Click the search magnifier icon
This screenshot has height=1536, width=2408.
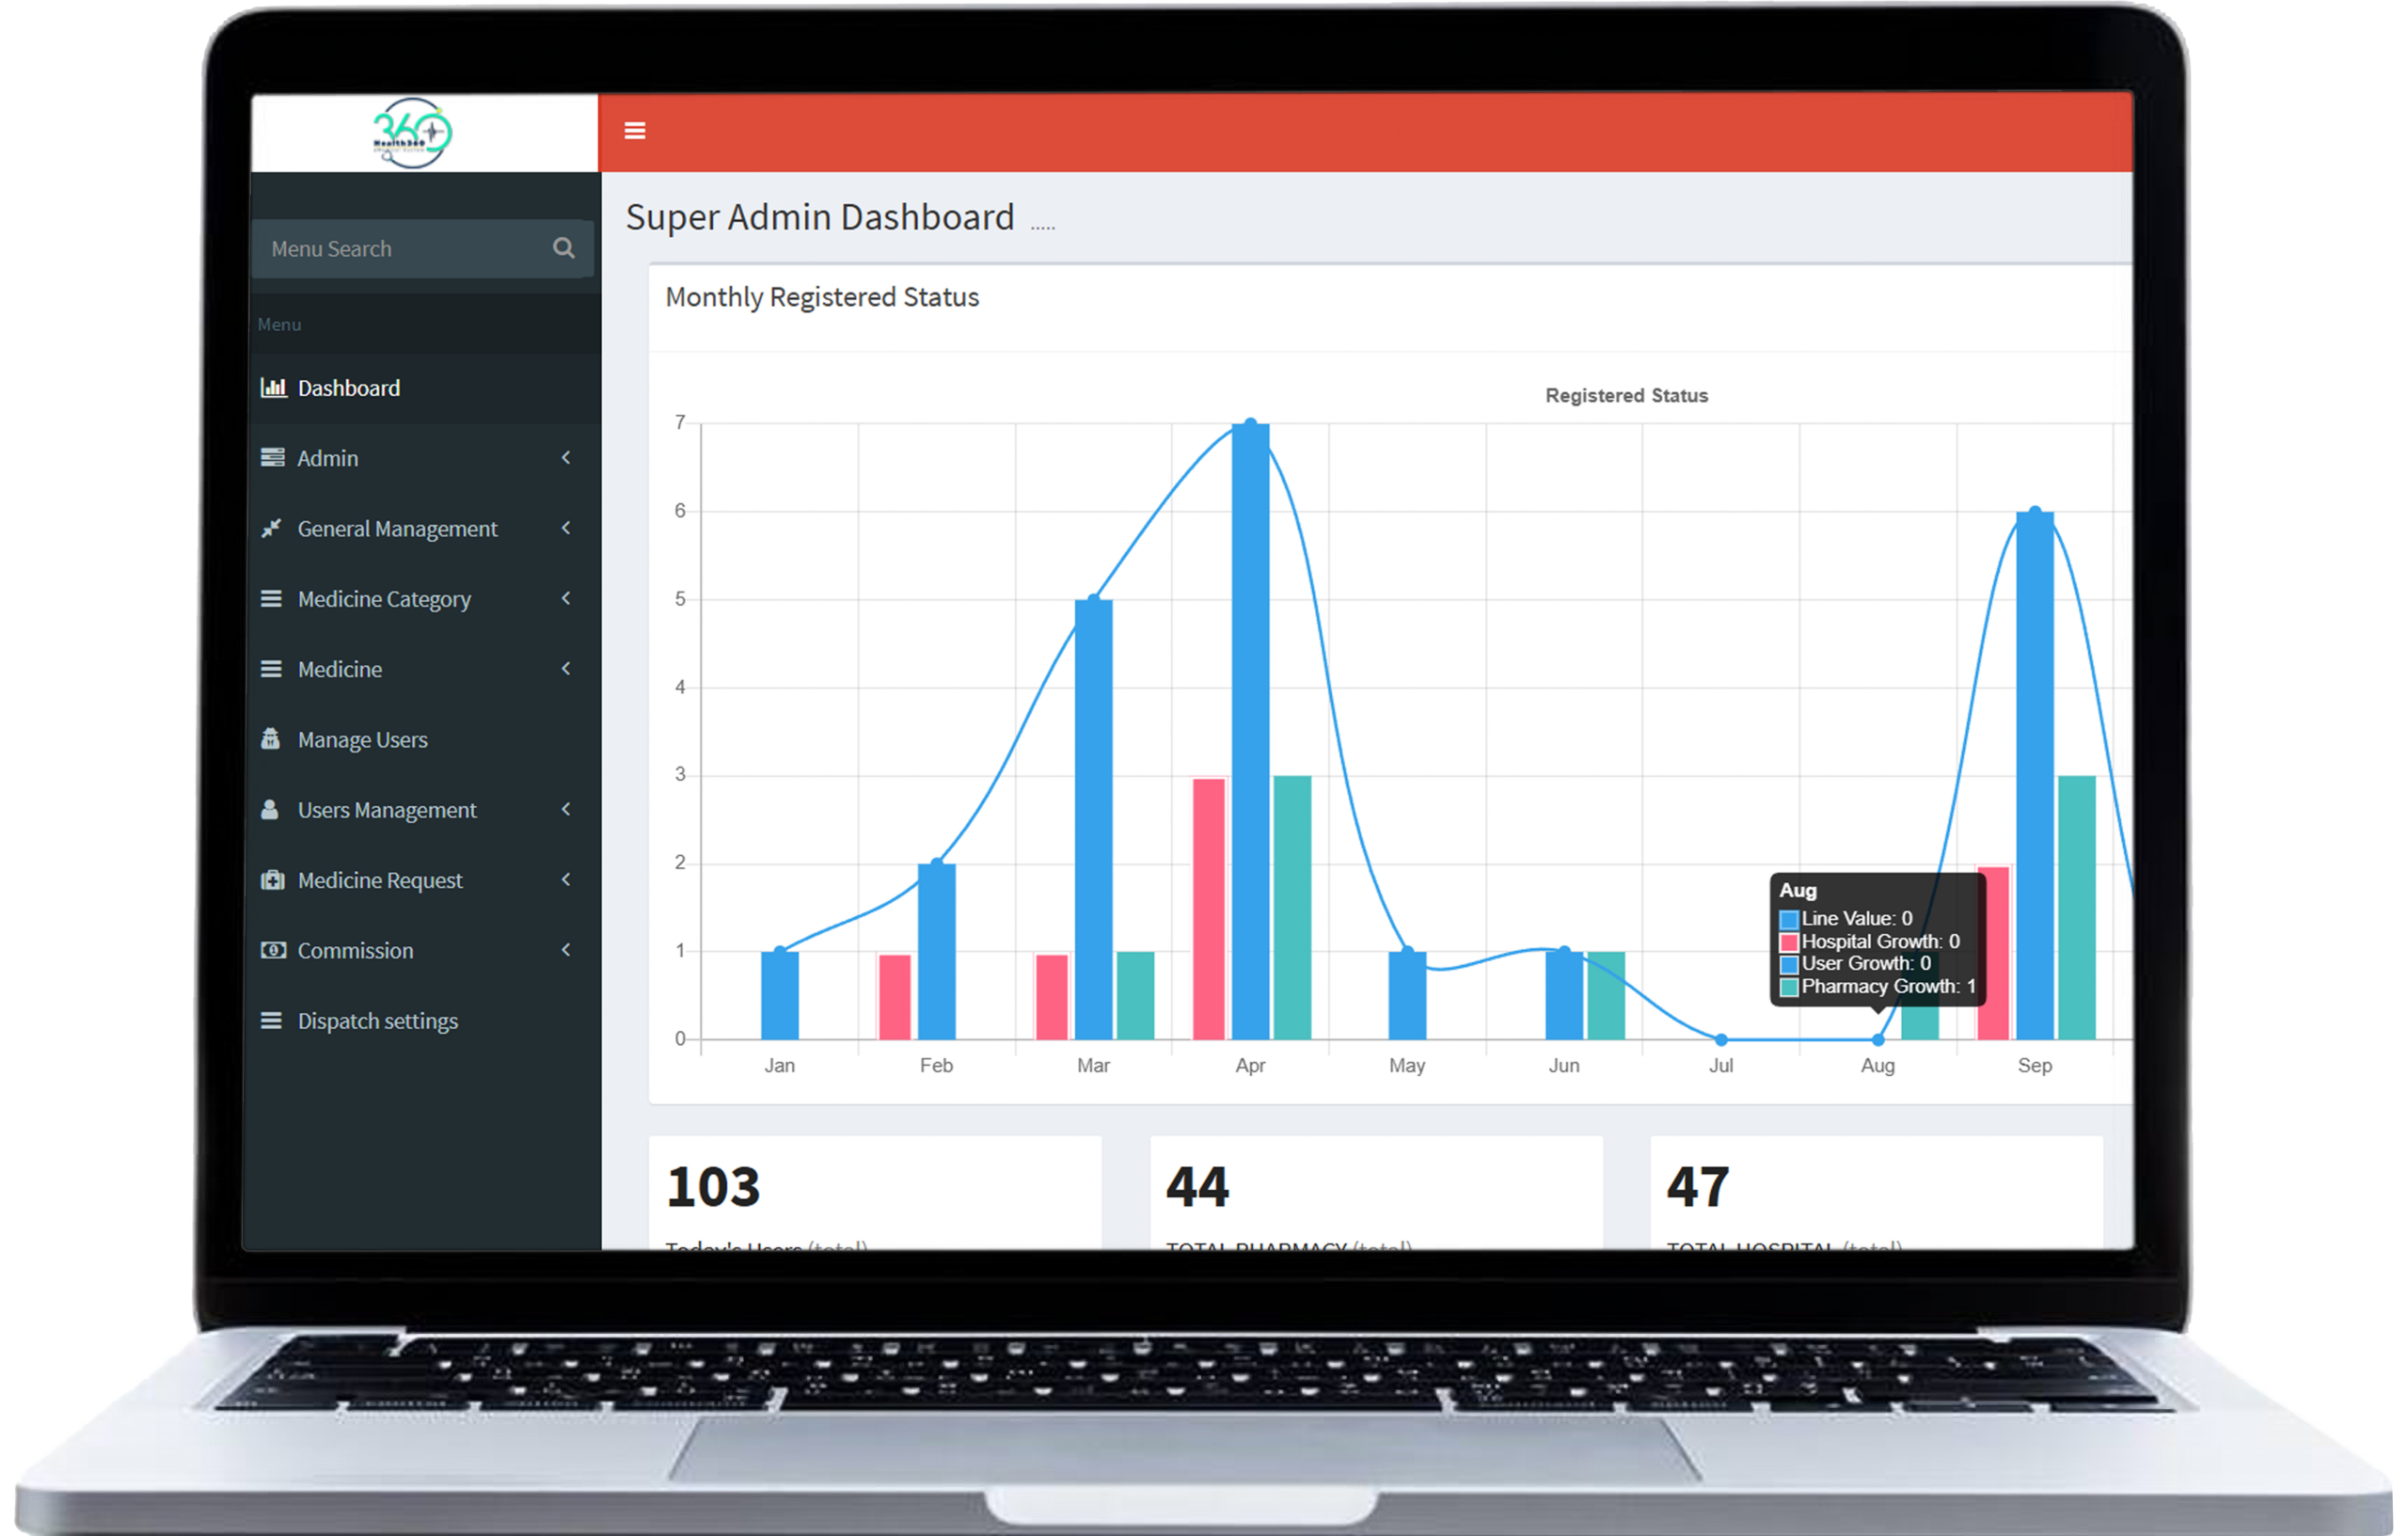pyautogui.click(x=564, y=248)
